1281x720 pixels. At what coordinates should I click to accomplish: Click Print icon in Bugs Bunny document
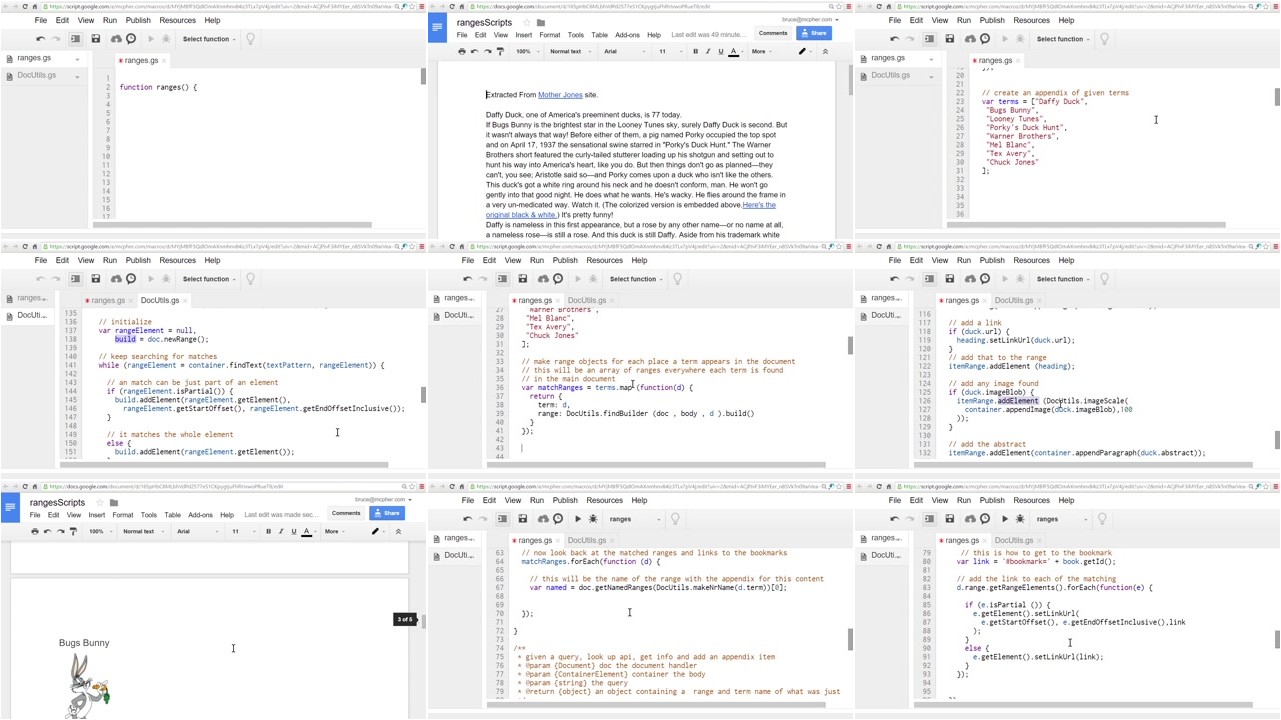[35, 531]
